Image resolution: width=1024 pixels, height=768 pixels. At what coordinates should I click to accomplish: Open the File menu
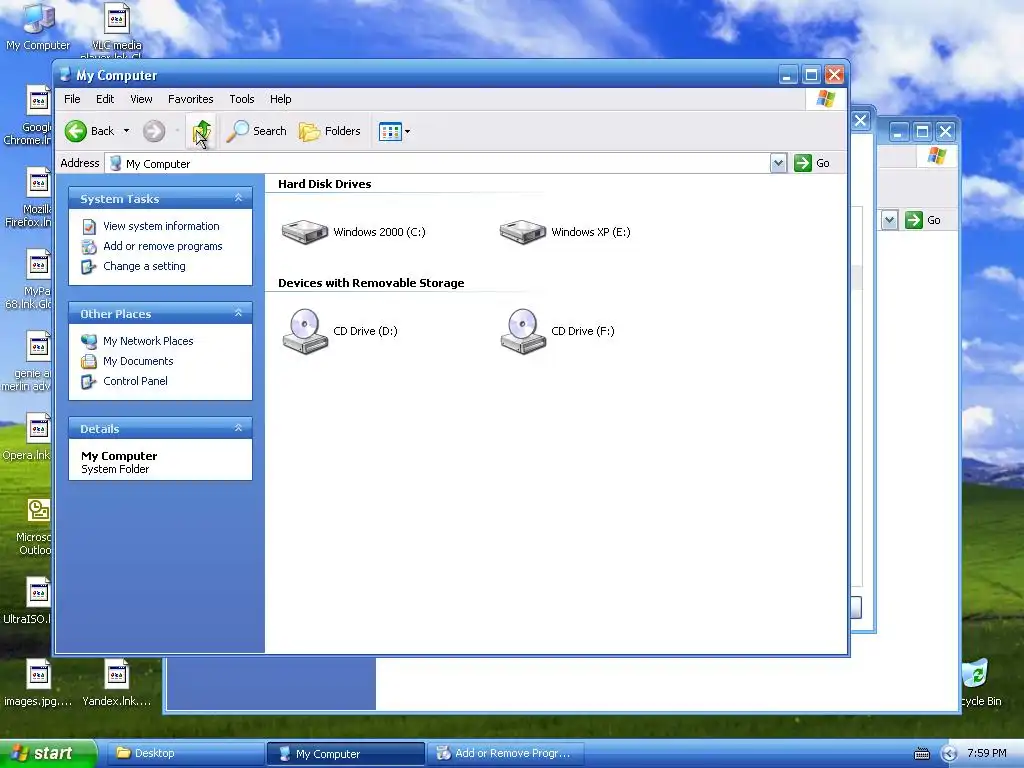pyautogui.click(x=72, y=99)
